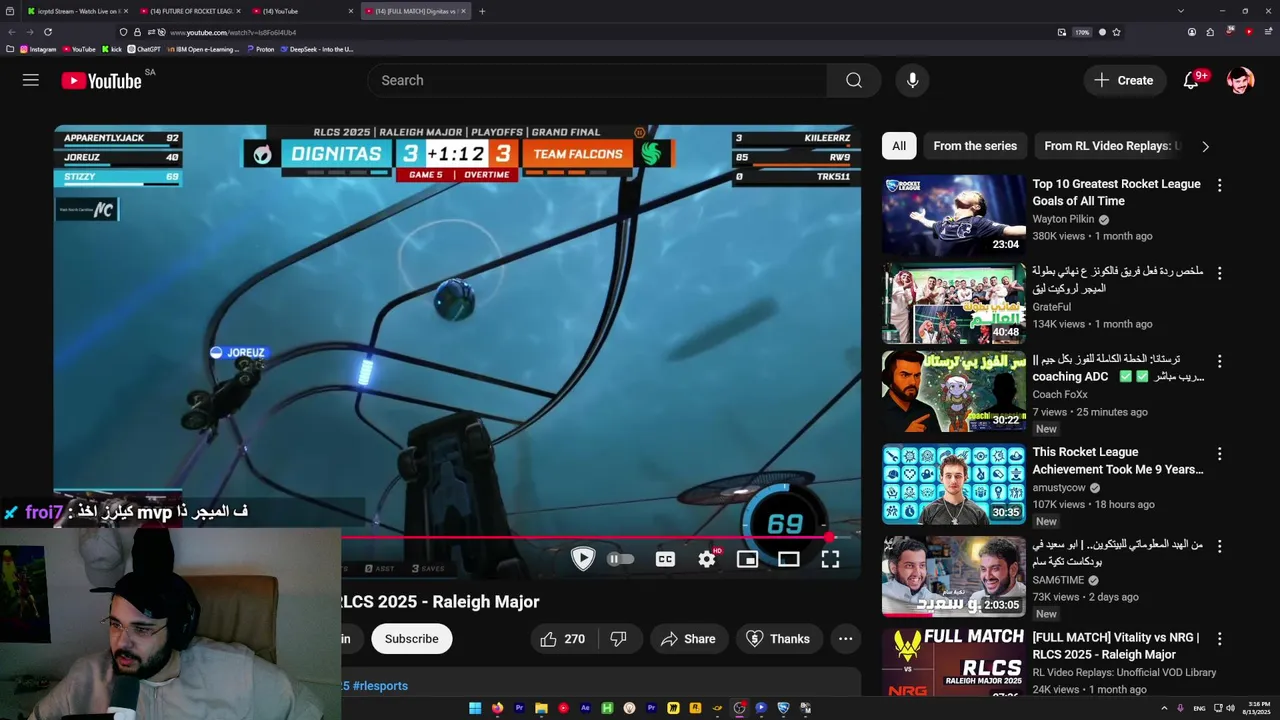Open the list all tabs chevron
This screenshot has height=720, width=1280.
coord(1181,11)
